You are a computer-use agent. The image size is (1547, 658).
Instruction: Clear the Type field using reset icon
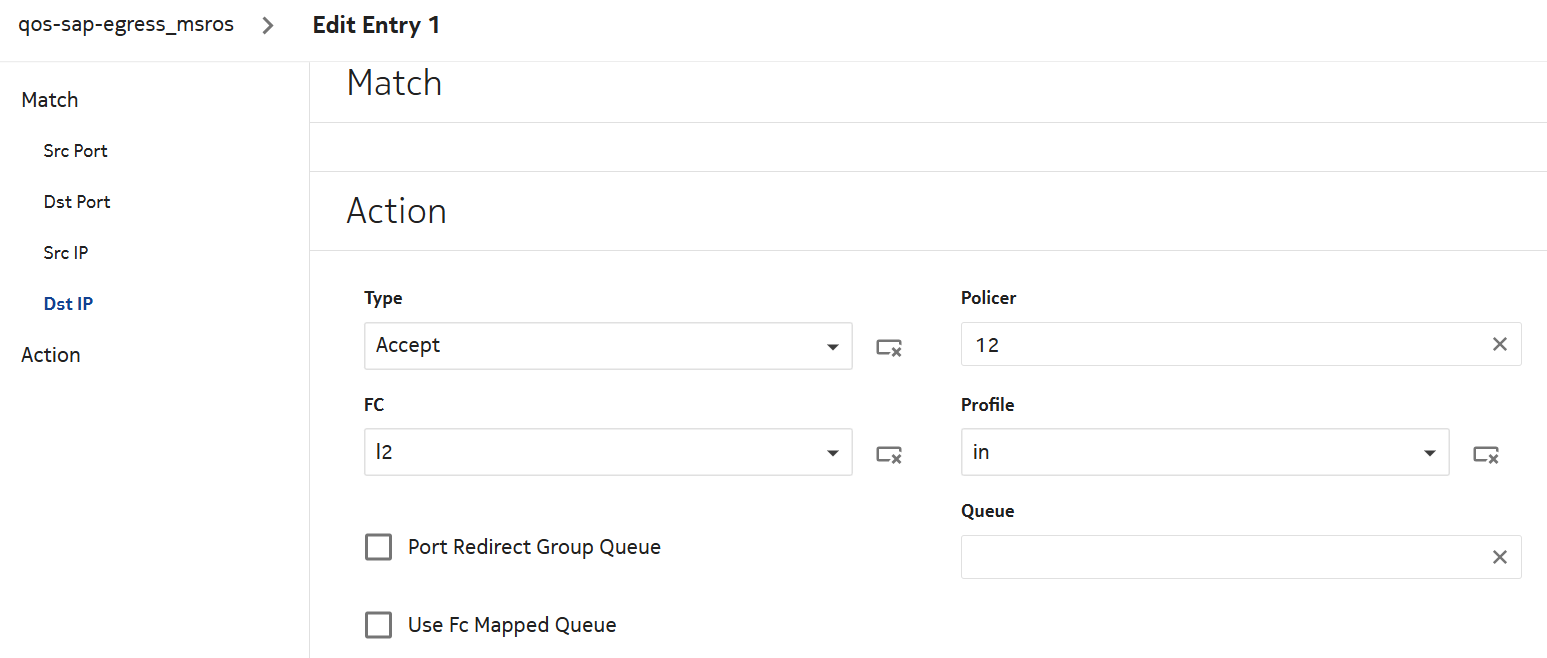(889, 347)
